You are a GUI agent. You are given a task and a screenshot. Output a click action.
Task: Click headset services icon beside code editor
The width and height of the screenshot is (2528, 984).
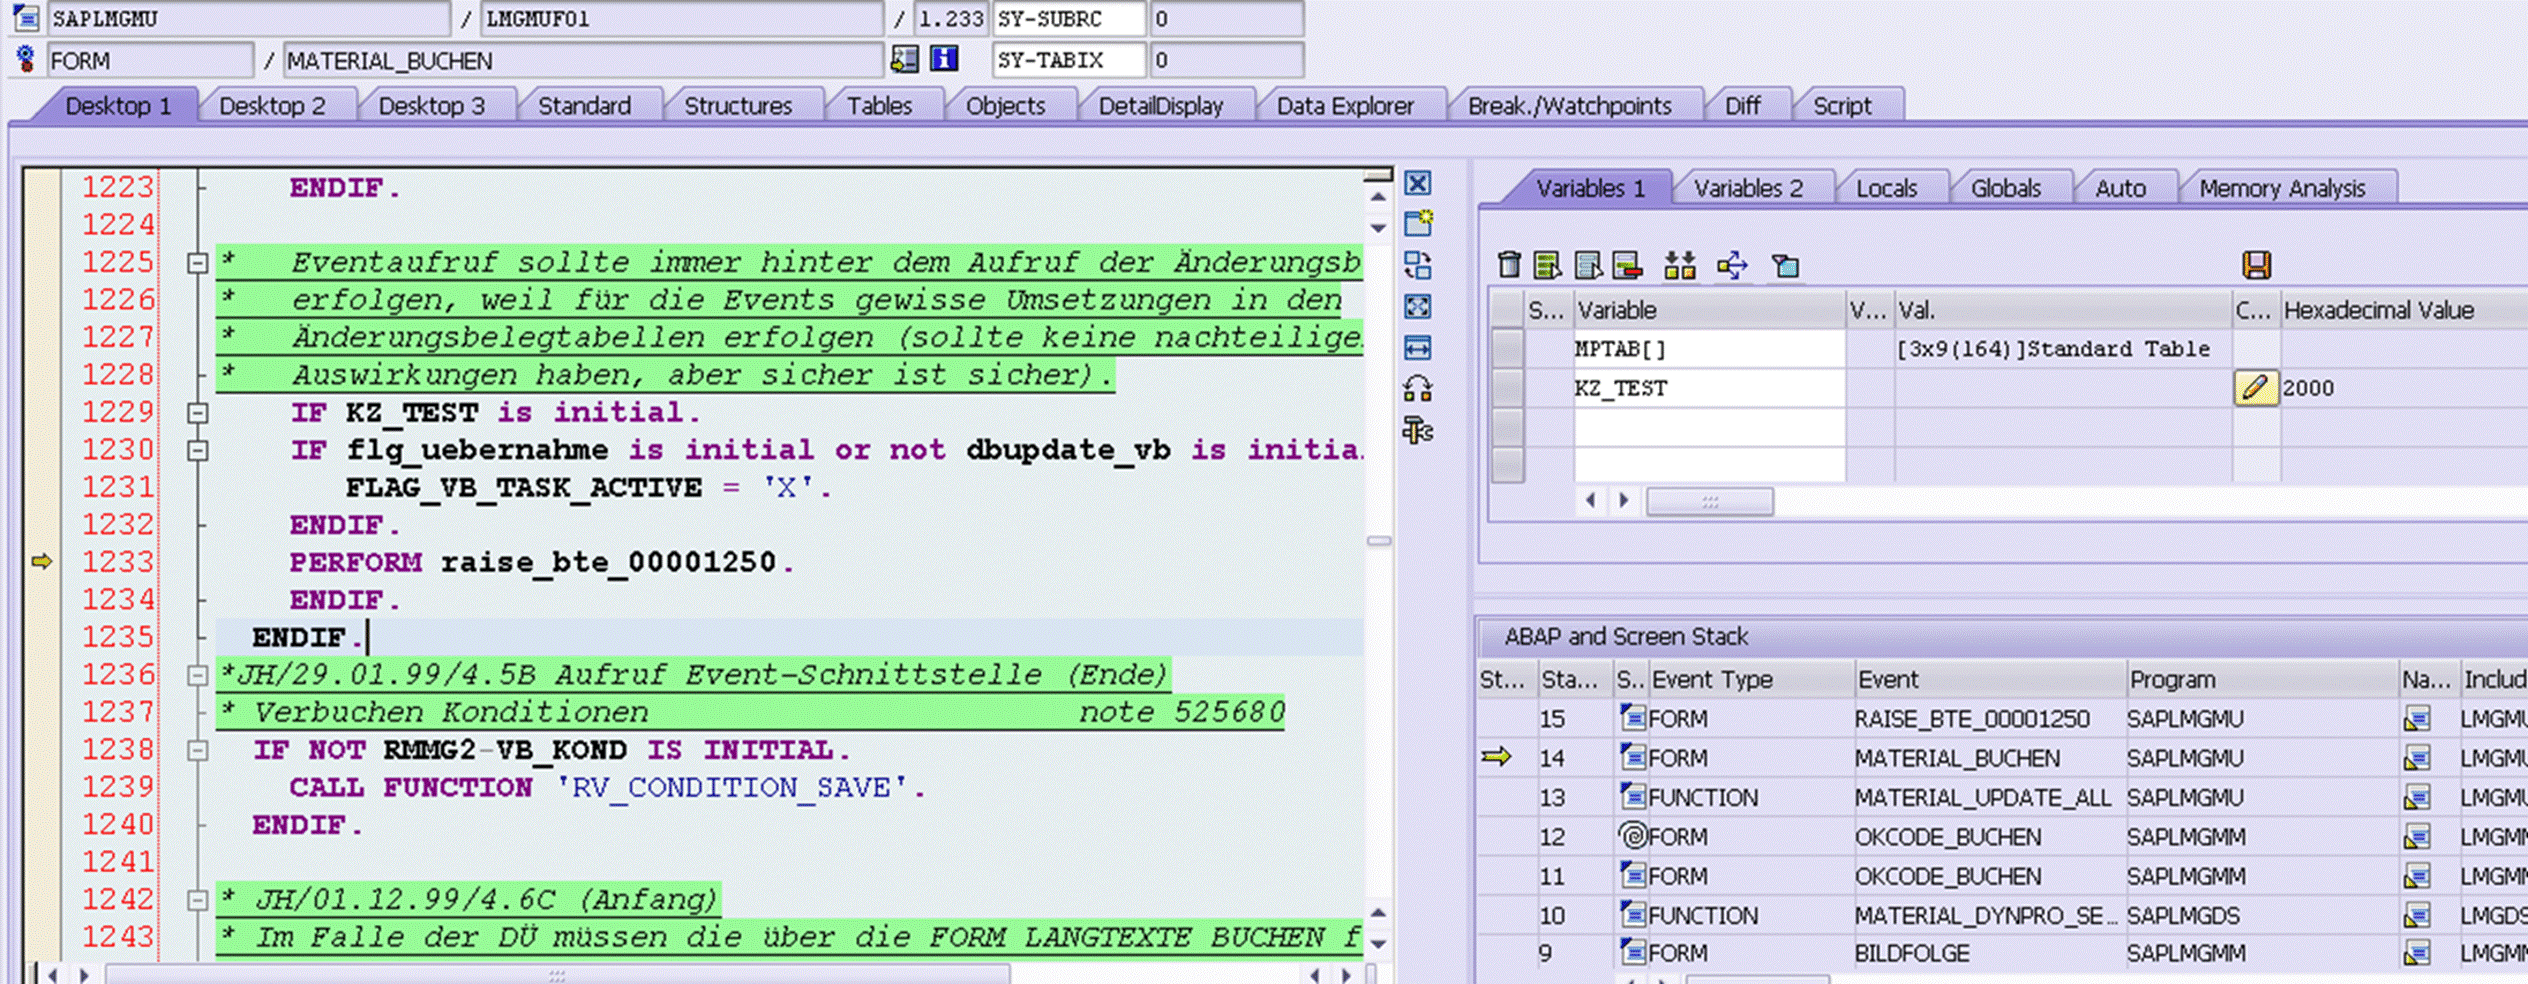(1418, 389)
